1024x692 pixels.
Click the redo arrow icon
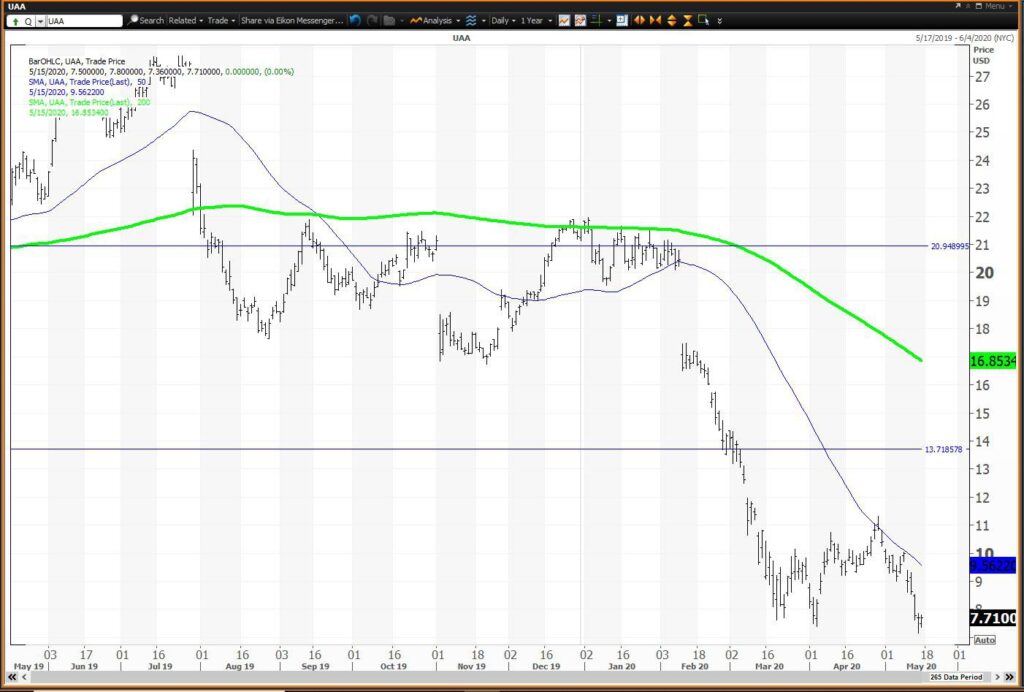(372, 21)
